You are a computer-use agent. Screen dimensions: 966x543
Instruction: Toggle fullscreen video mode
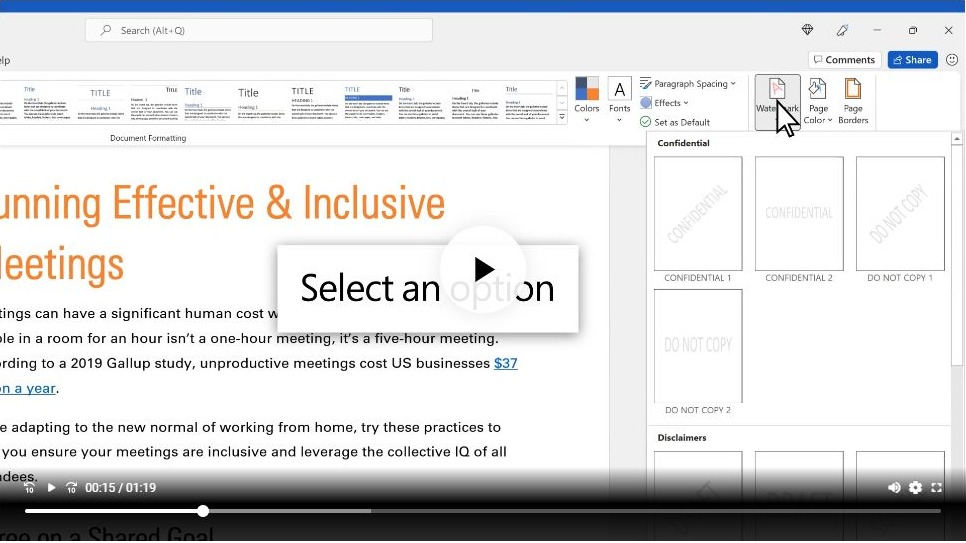click(936, 488)
